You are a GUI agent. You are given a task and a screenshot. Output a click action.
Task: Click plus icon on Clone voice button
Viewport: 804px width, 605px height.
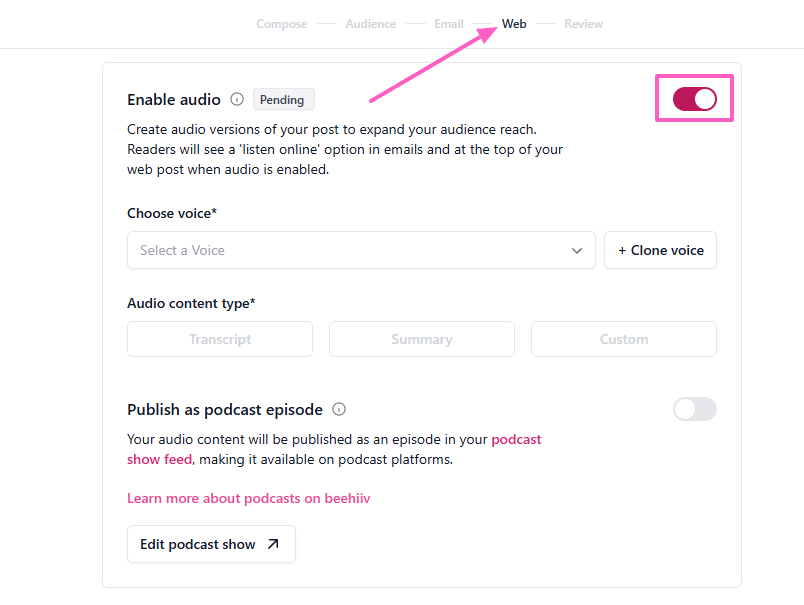coord(622,251)
